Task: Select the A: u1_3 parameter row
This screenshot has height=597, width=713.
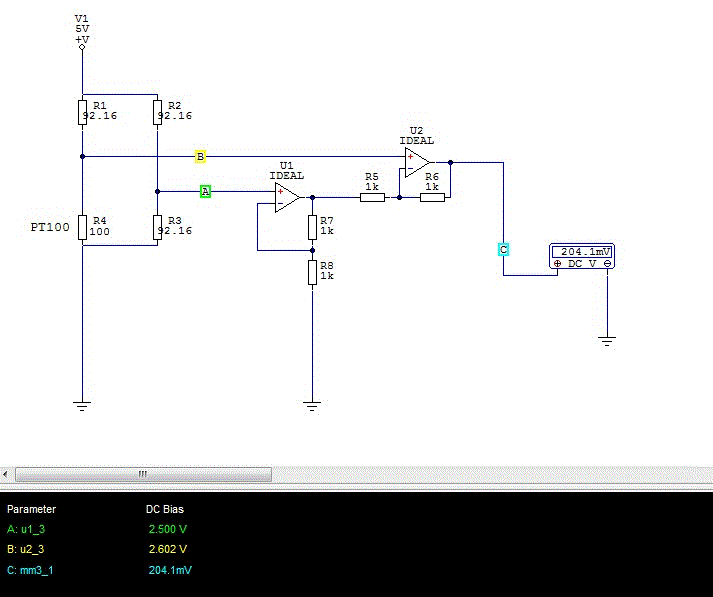Action: (x=97, y=529)
